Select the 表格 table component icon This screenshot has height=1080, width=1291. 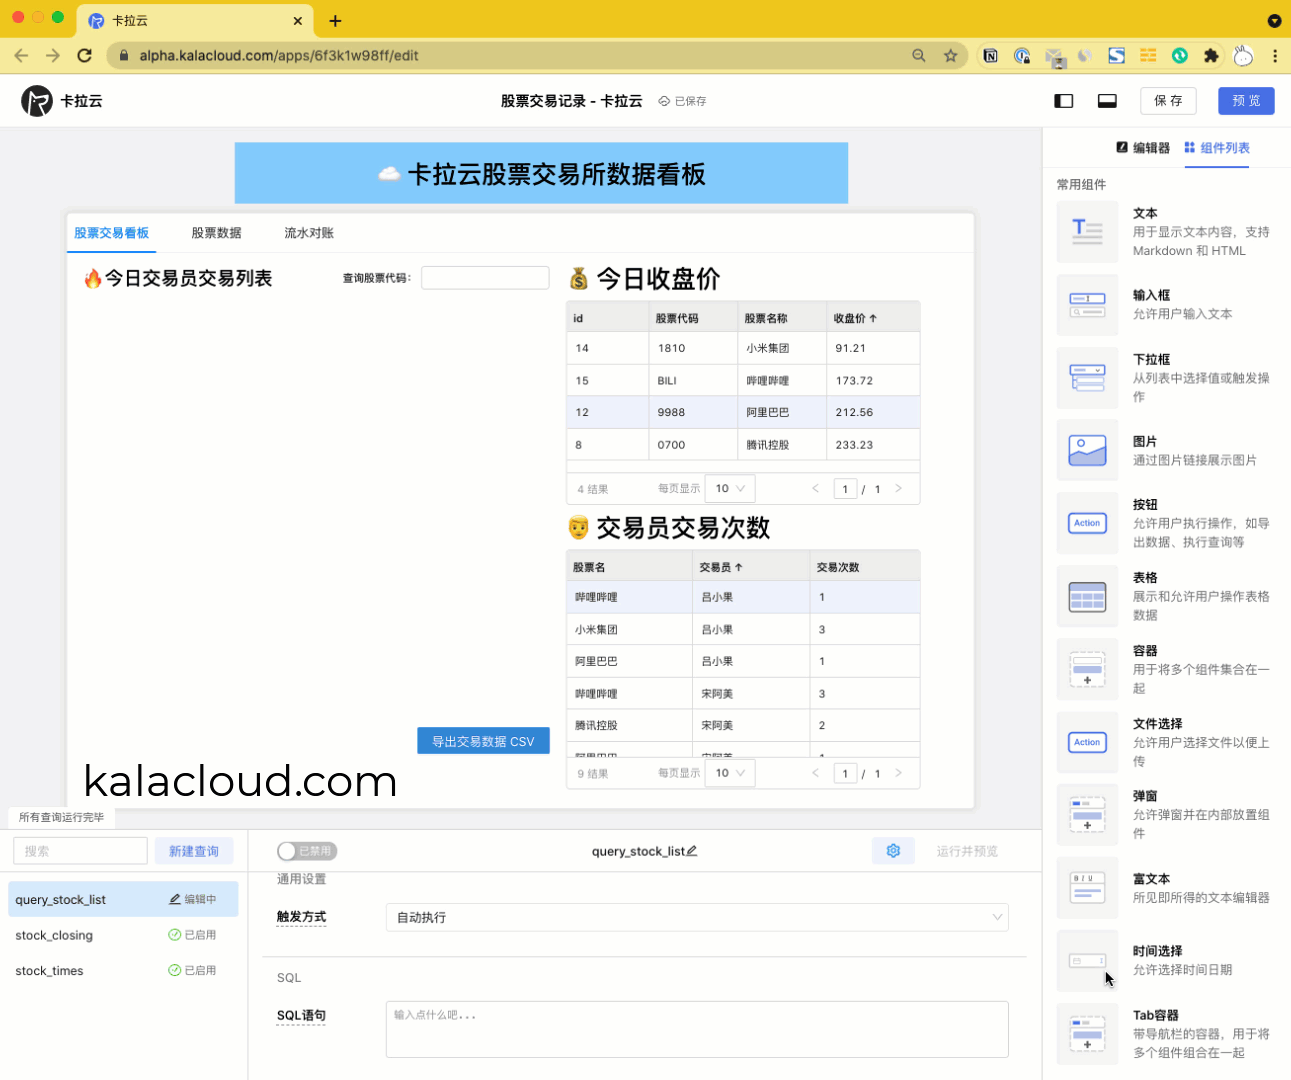(1087, 597)
